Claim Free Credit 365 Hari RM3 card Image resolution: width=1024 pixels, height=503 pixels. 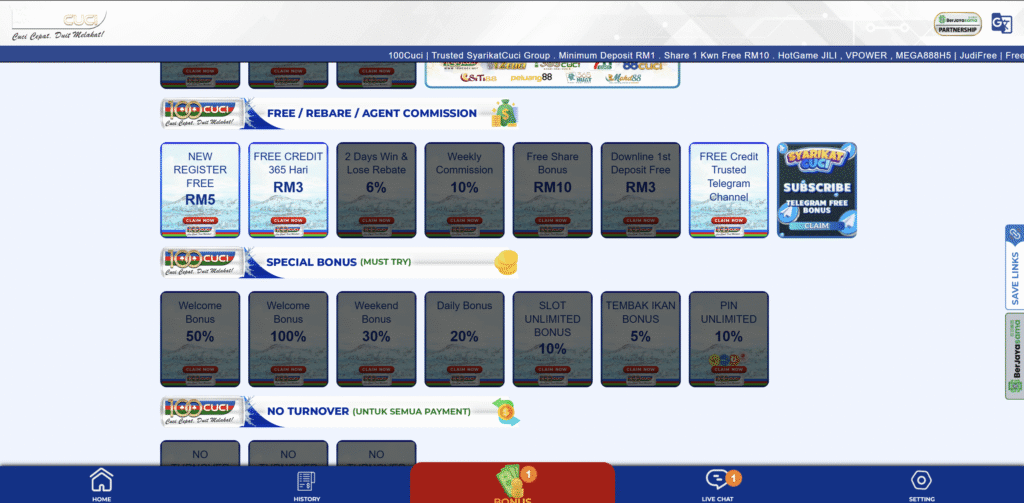coord(288,190)
